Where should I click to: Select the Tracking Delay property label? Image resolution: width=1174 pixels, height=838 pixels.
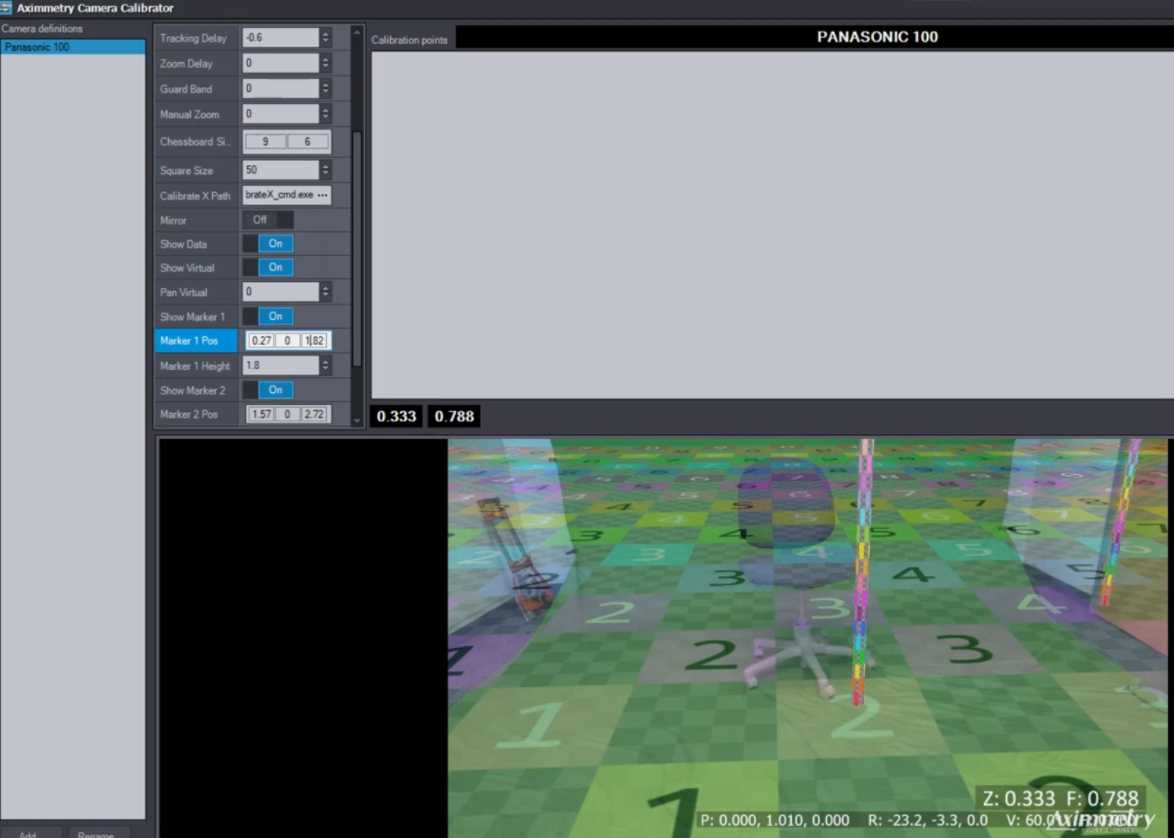[x=193, y=38]
